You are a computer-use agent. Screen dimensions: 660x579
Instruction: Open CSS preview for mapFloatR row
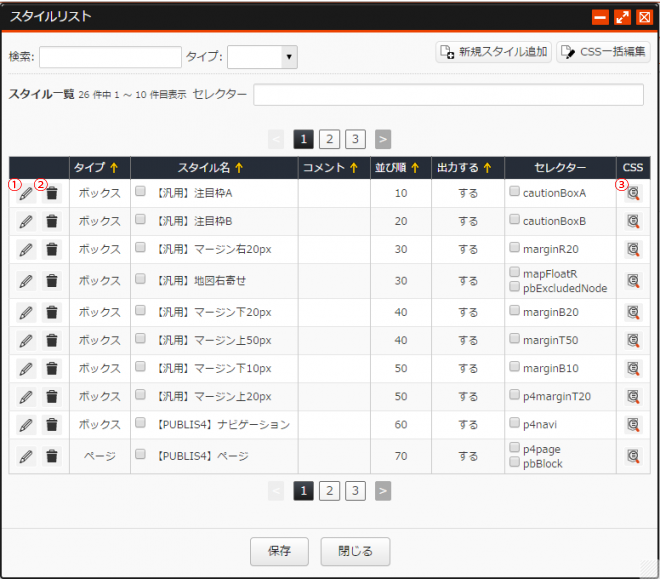pos(633,281)
